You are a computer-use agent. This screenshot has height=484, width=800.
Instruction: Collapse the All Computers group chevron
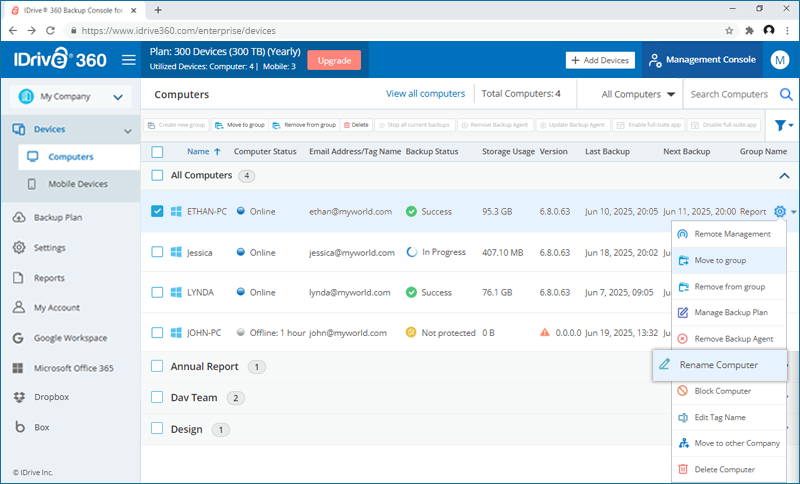(783, 175)
